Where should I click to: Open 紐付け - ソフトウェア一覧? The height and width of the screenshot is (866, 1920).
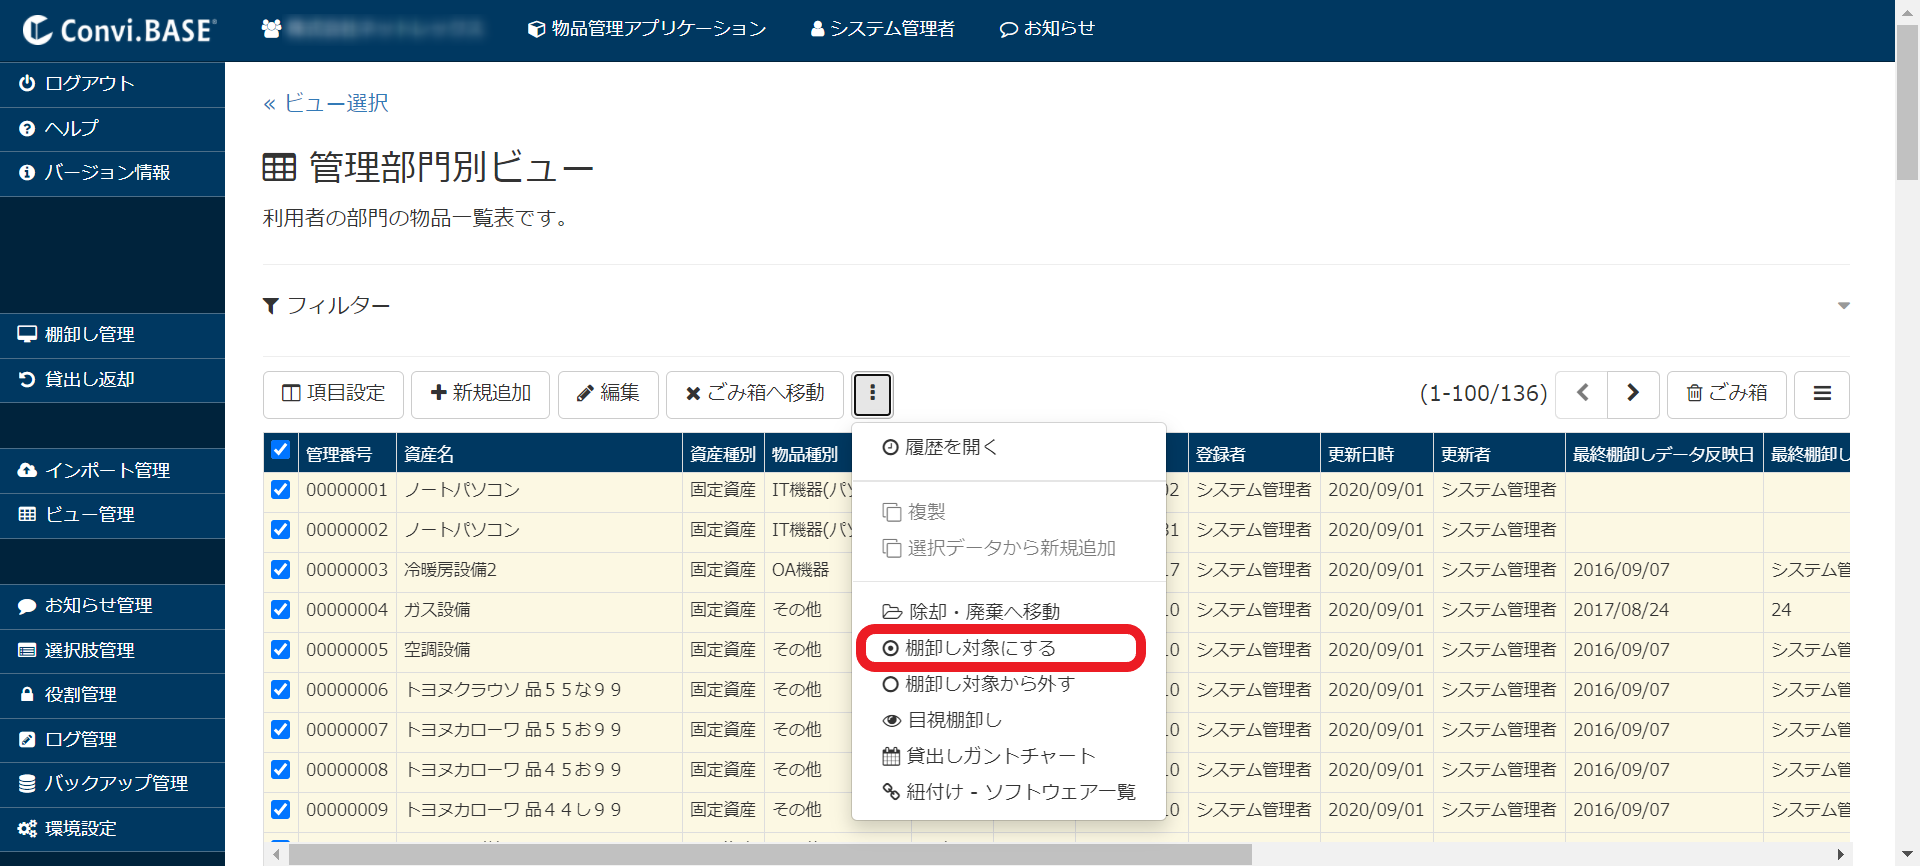(1009, 792)
